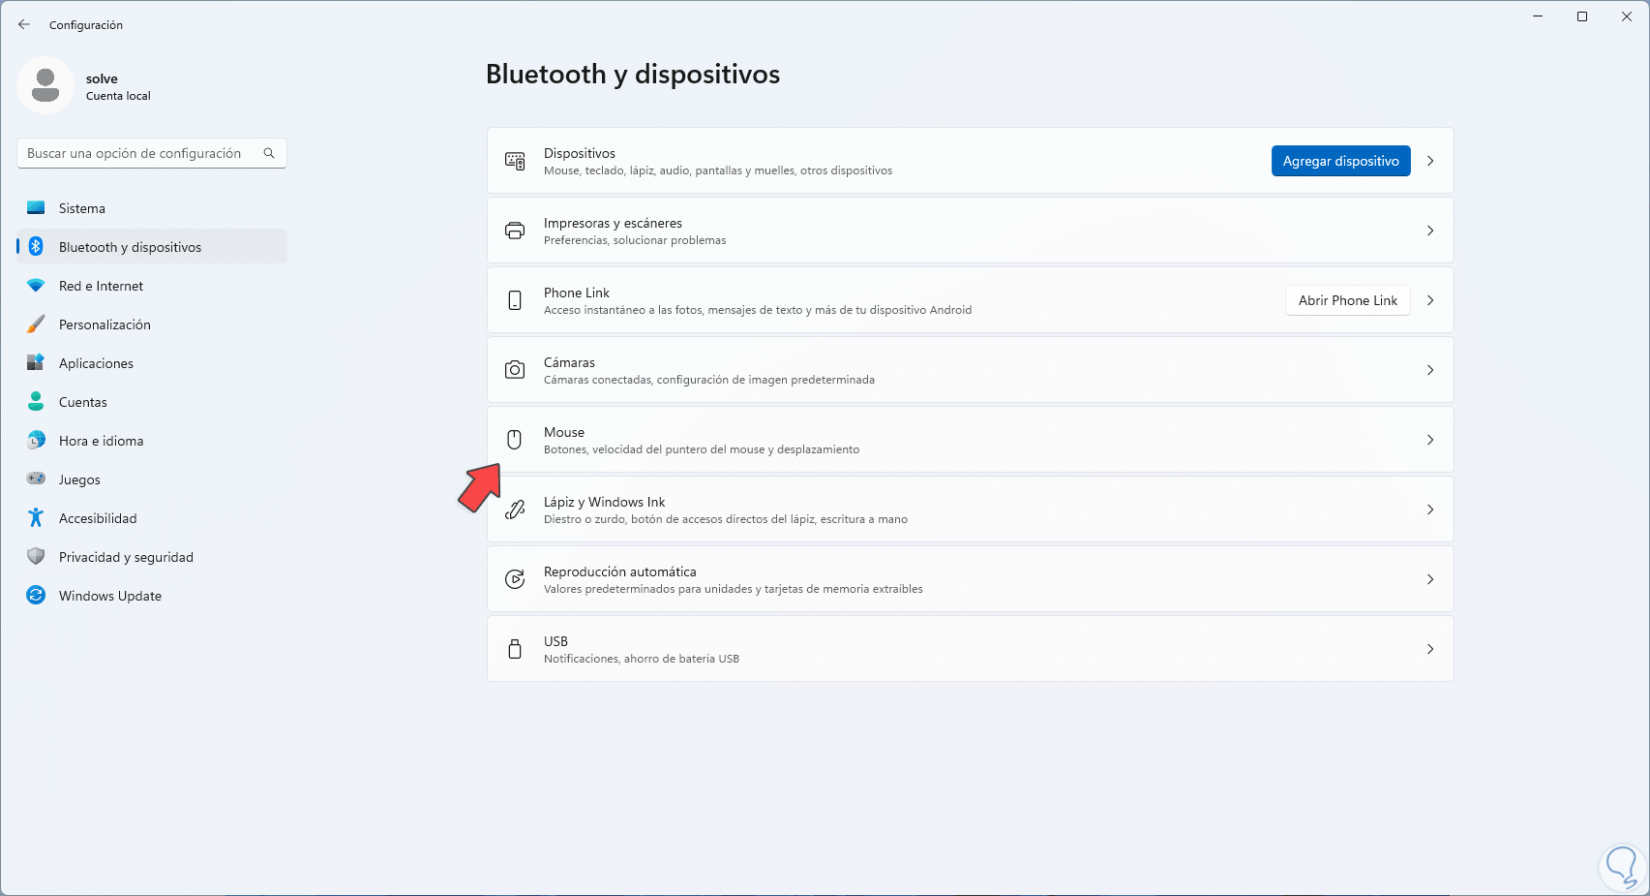Expand the Phone Link row chevron
This screenshot has width=1650, height=896.
pos(1430,300)
